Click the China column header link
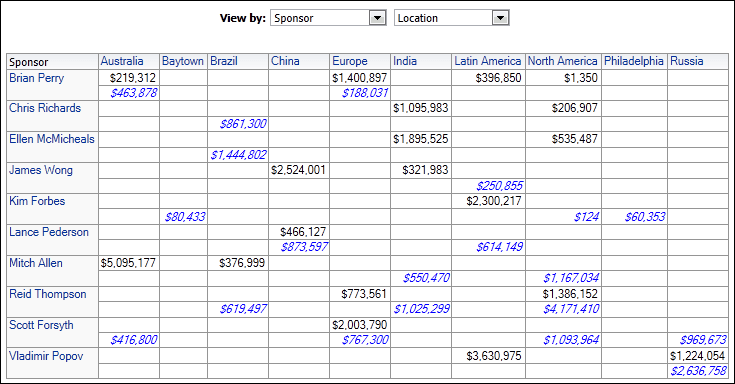The image size is (735, 384). [285, 61]
